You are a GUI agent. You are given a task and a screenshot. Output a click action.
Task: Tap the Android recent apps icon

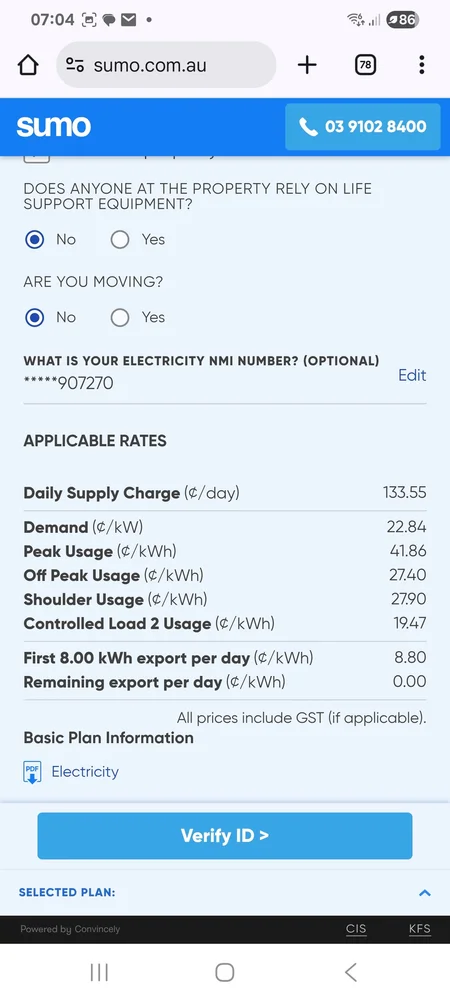pyautogui.click(x=99, y=973)
